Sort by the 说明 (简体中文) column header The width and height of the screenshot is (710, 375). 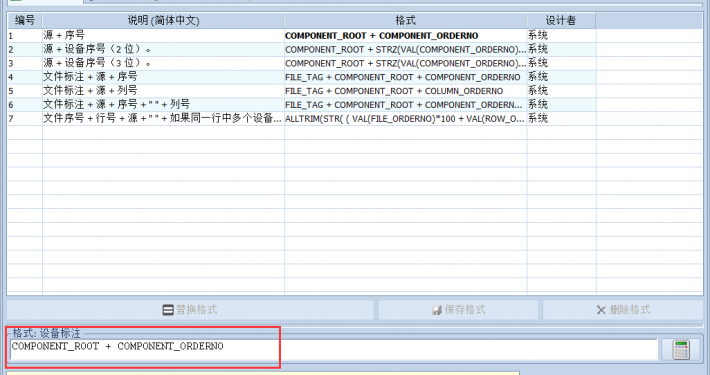coord(163,20)
